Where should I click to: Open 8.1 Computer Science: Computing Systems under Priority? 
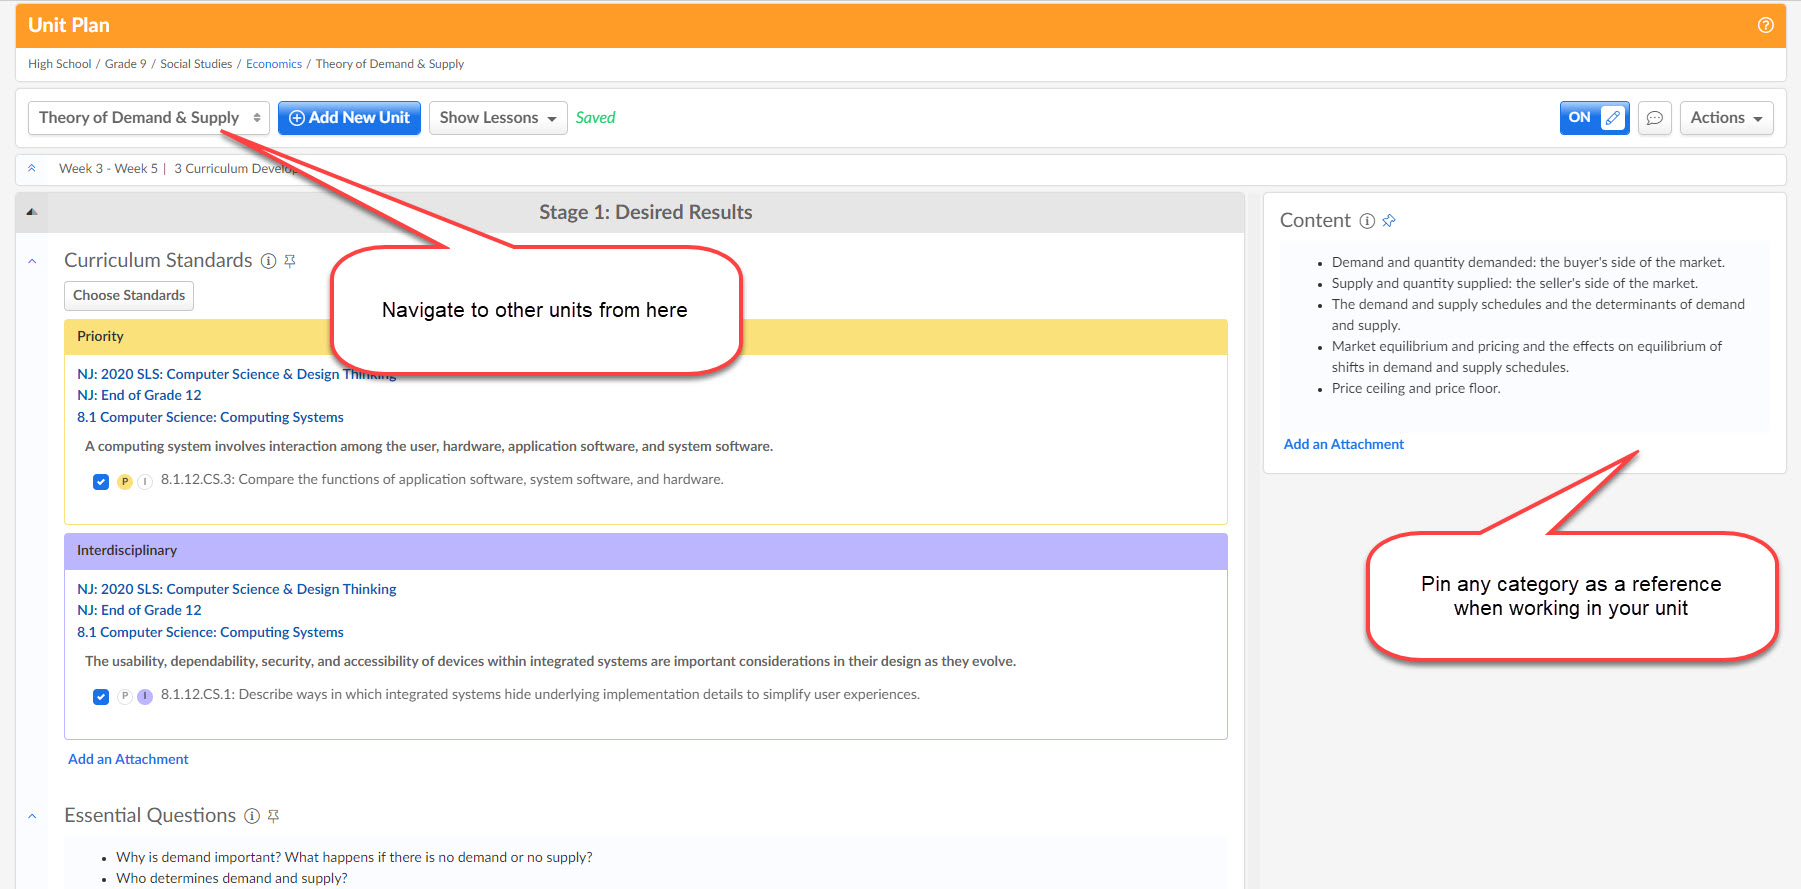[210, 417]
